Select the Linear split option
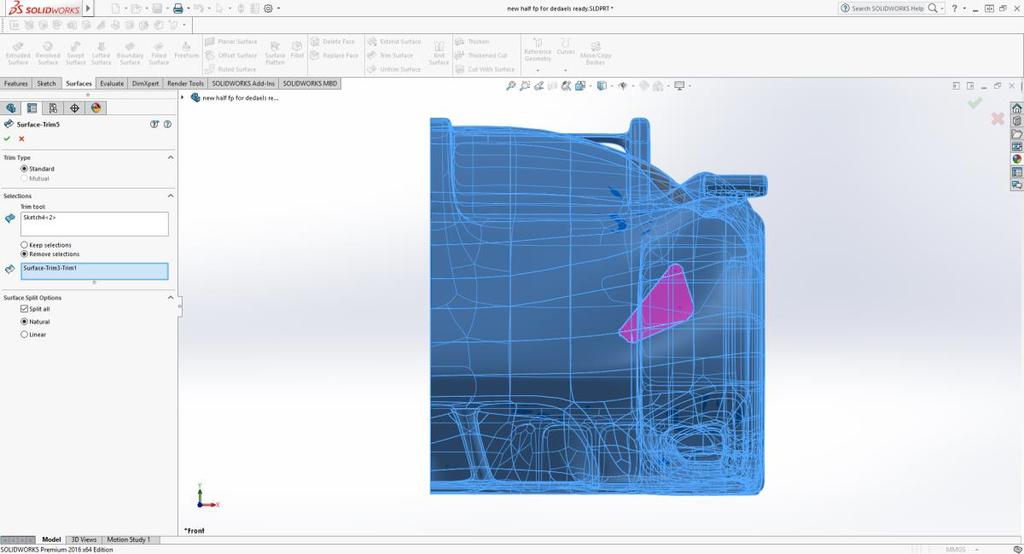The image size is (1024, 554). coord(24,334)
